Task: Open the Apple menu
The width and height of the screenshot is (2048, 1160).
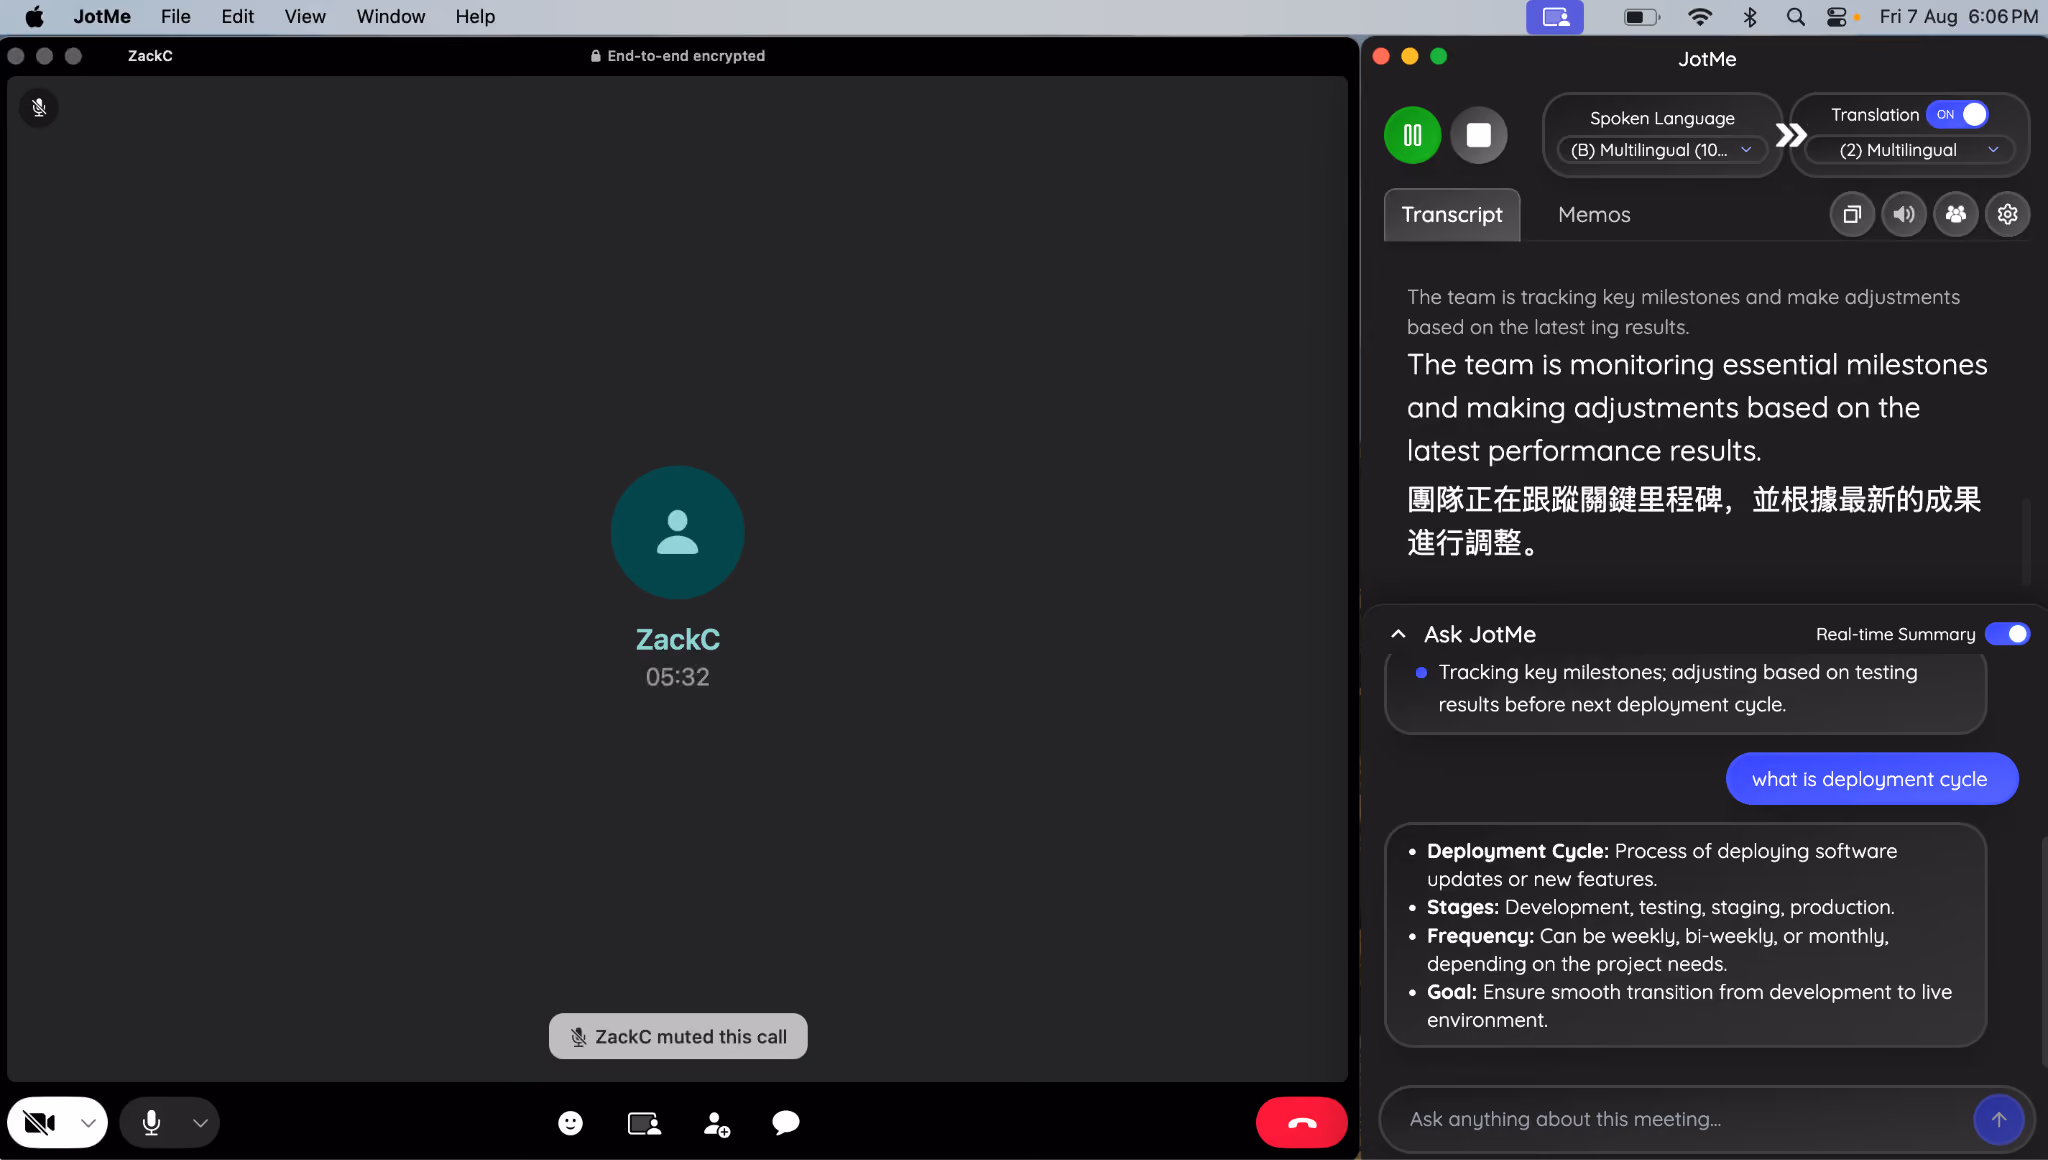Action: tap(34, 17)
